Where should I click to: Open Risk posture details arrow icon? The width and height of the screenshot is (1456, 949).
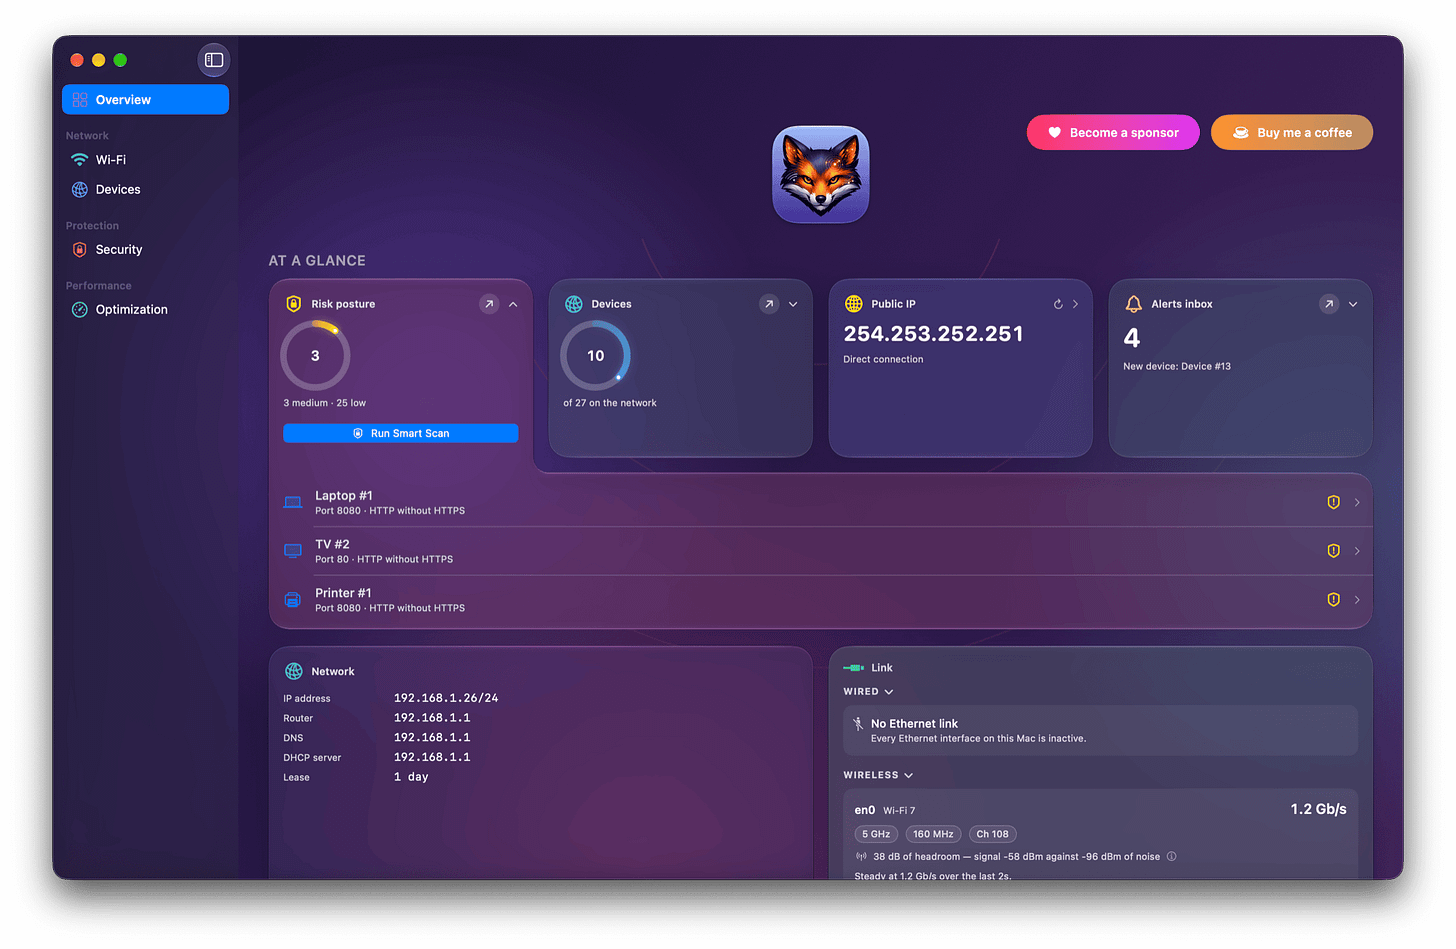(x=489, y=304)
